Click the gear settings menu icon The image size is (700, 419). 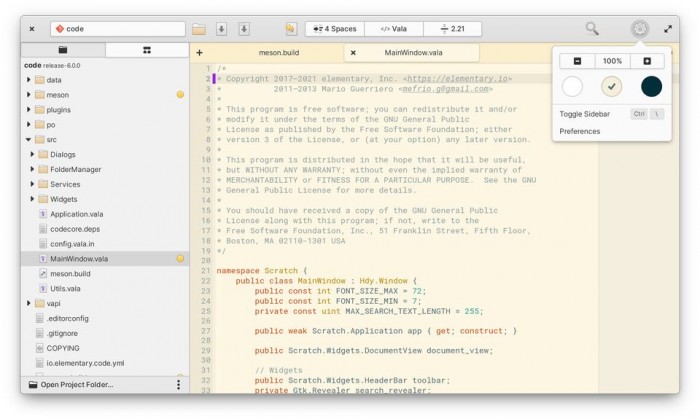pyautogui.click(x=639, y=29)
